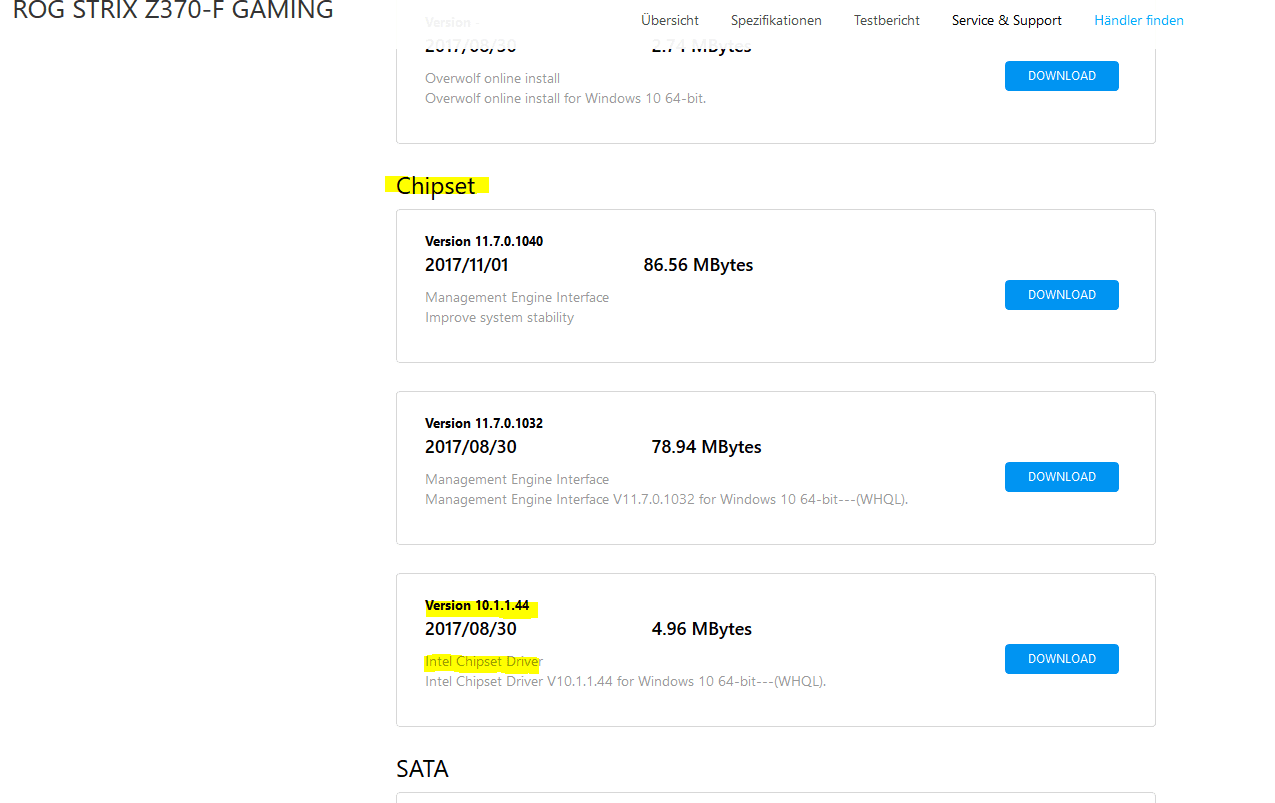The image size is (1275, 803).
Task: Select the text Version 10.1.1.44
Action: pos(477,605)
